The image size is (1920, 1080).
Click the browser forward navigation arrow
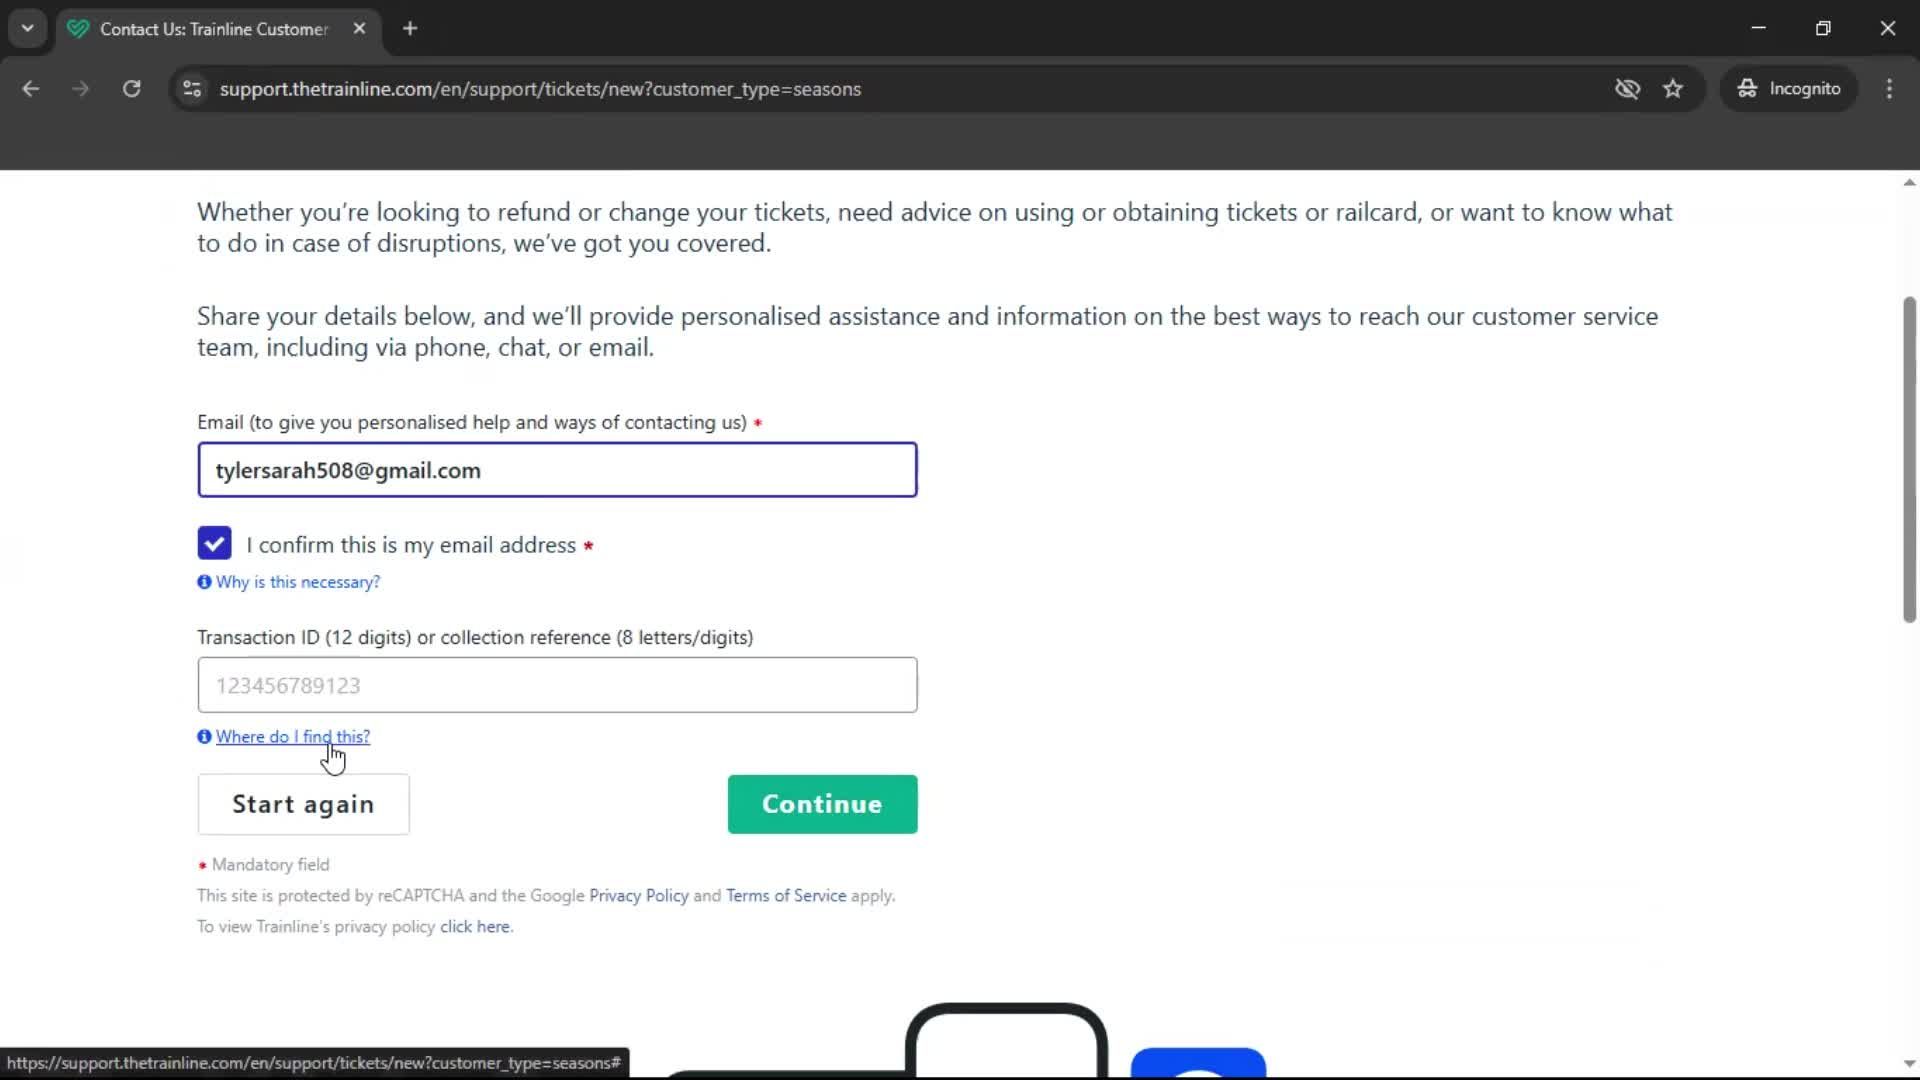pyautogui.click(x=80, y=88)
